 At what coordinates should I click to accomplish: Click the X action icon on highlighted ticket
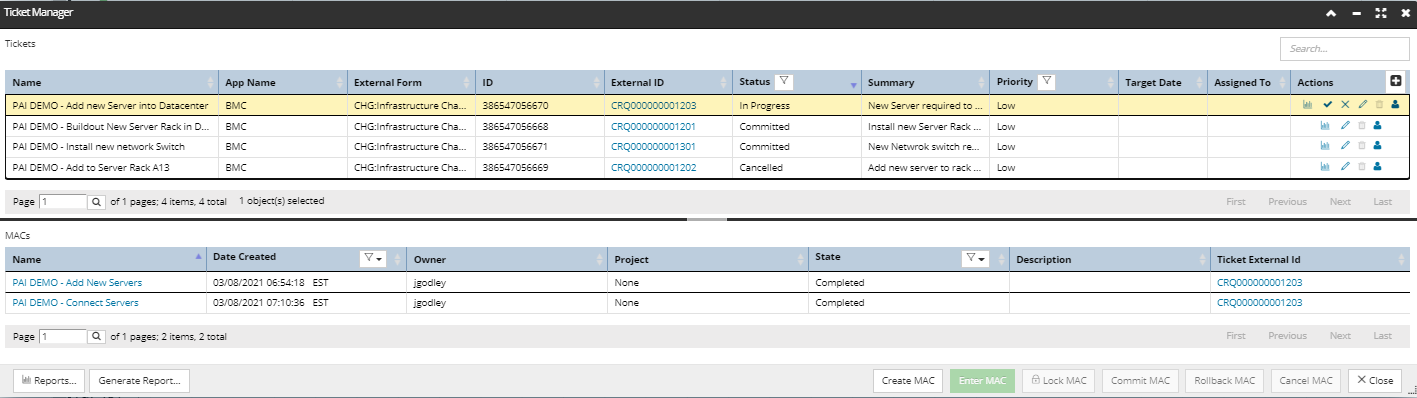pos(1345,104)
